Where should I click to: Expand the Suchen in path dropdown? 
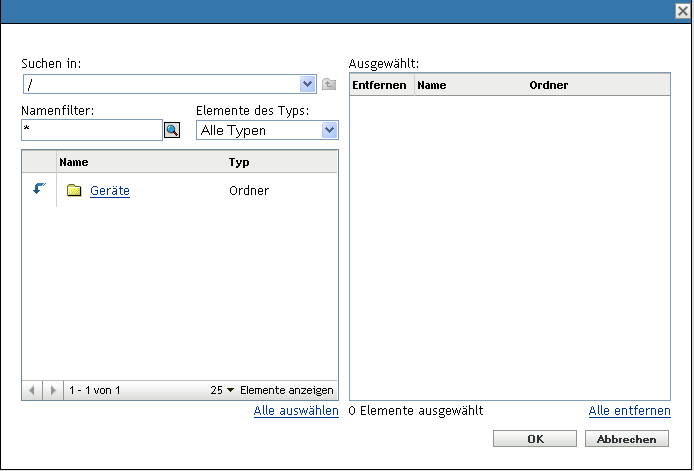[308, 84]
